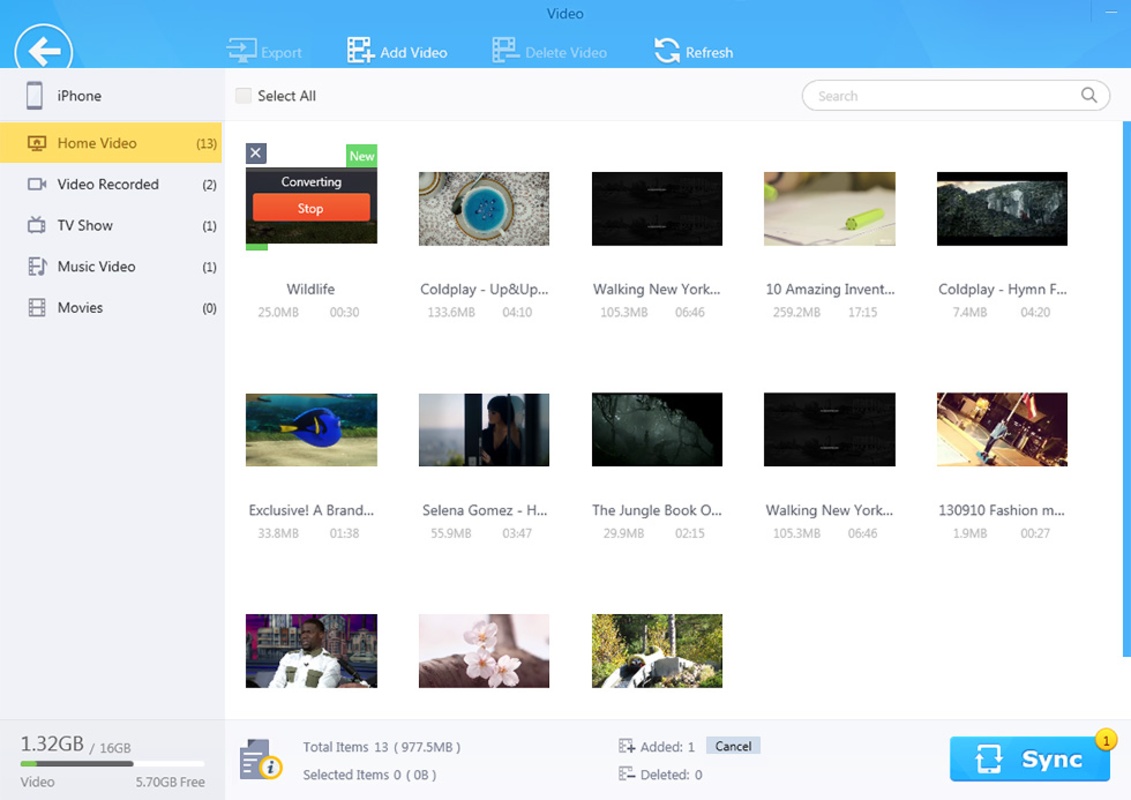Cancel the added video item
Screen dimensions: 1131x800
click(733, 746)
